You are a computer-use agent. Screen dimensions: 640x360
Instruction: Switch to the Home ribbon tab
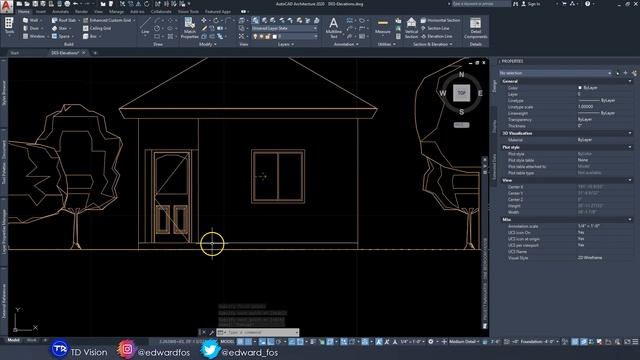pos(24,12)
